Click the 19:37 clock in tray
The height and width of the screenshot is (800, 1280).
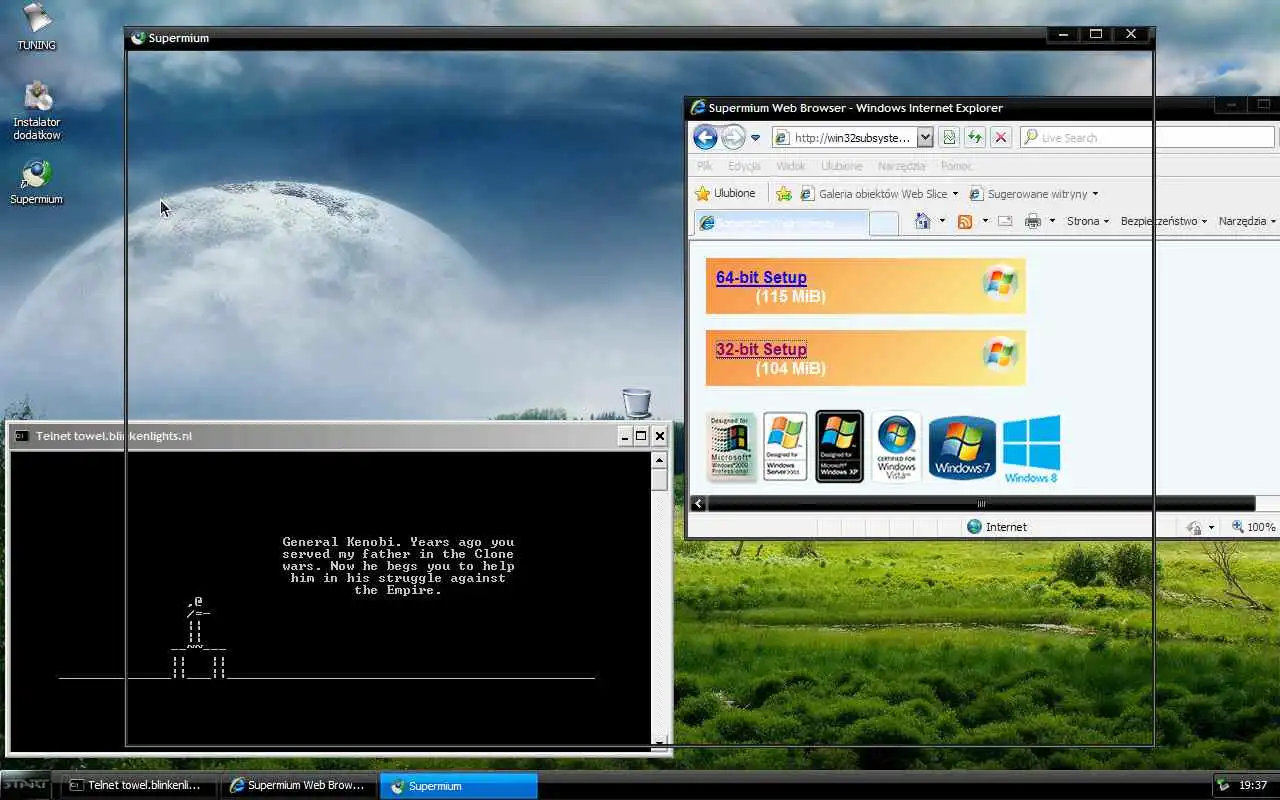tap(1253, 786)
